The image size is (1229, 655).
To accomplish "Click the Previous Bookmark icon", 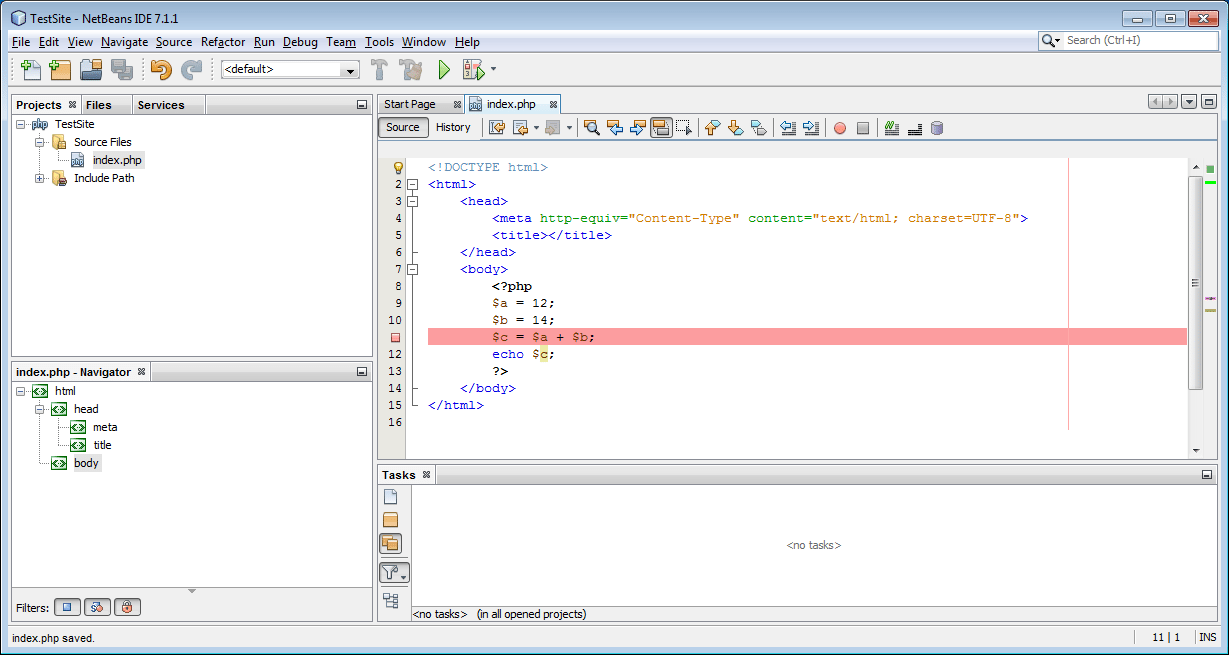I will pos(712,127).
